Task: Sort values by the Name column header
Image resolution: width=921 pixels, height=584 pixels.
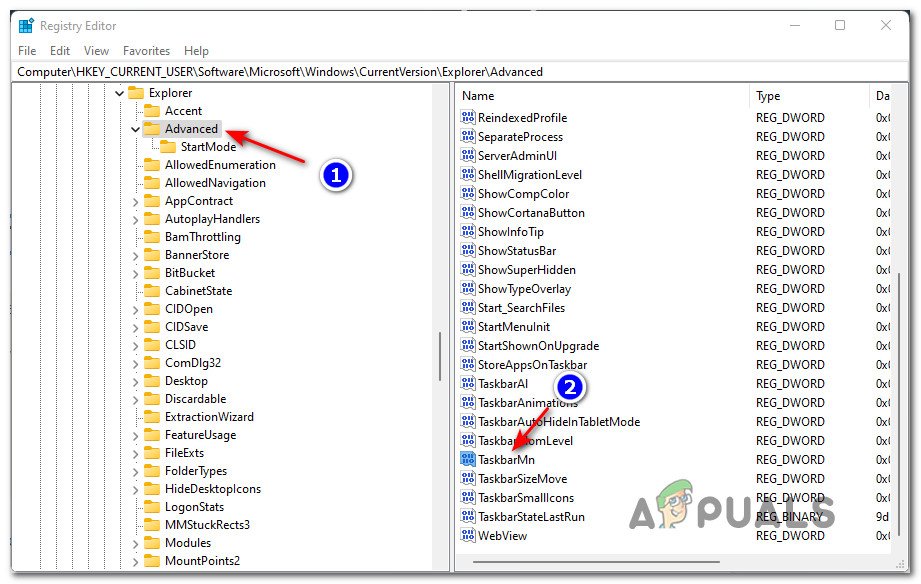Action: point(600,96)
